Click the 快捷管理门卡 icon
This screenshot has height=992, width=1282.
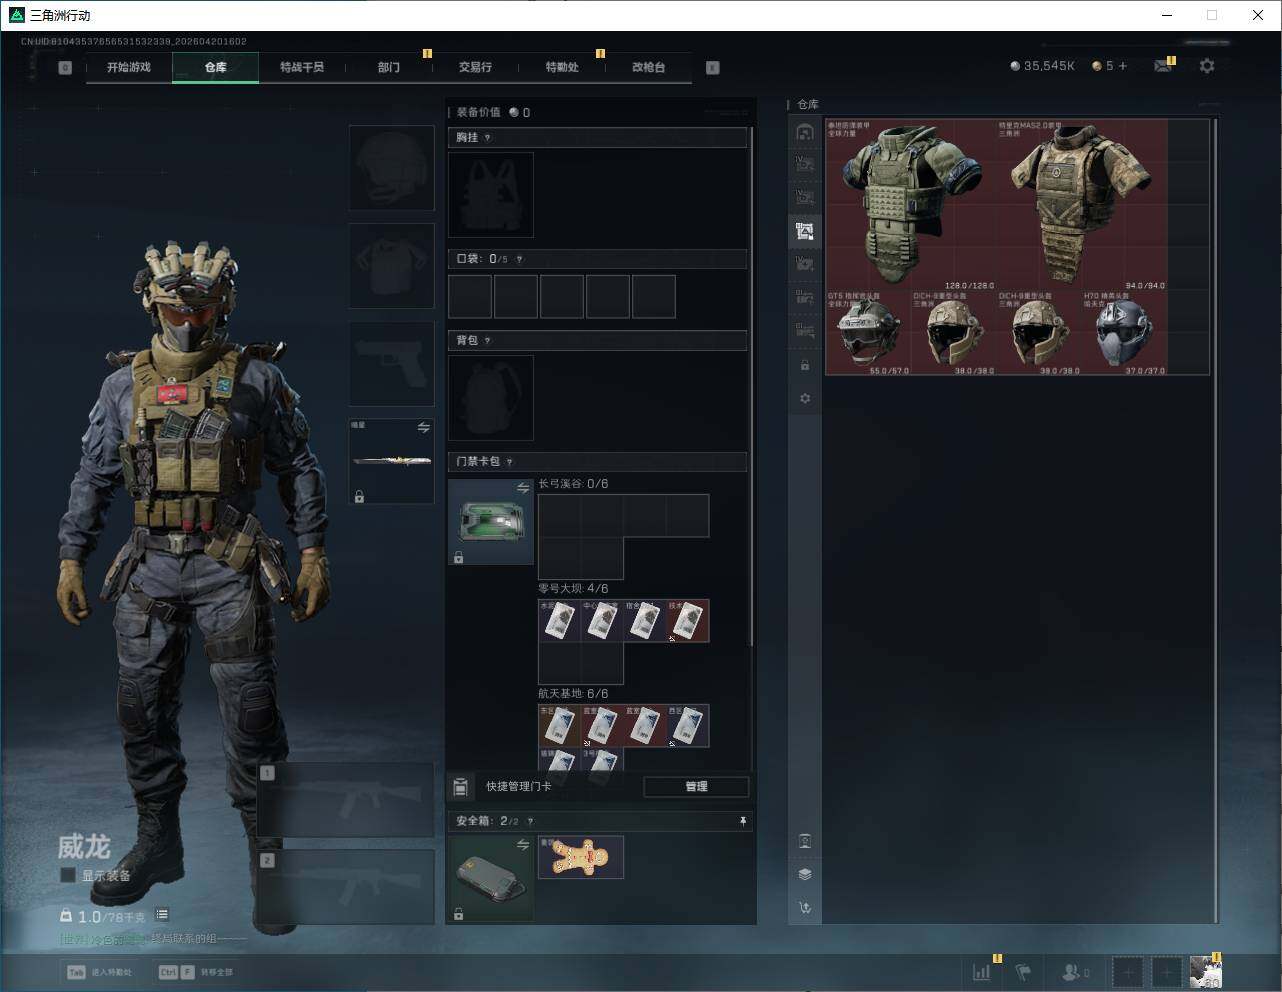click(x=460, y=786)
